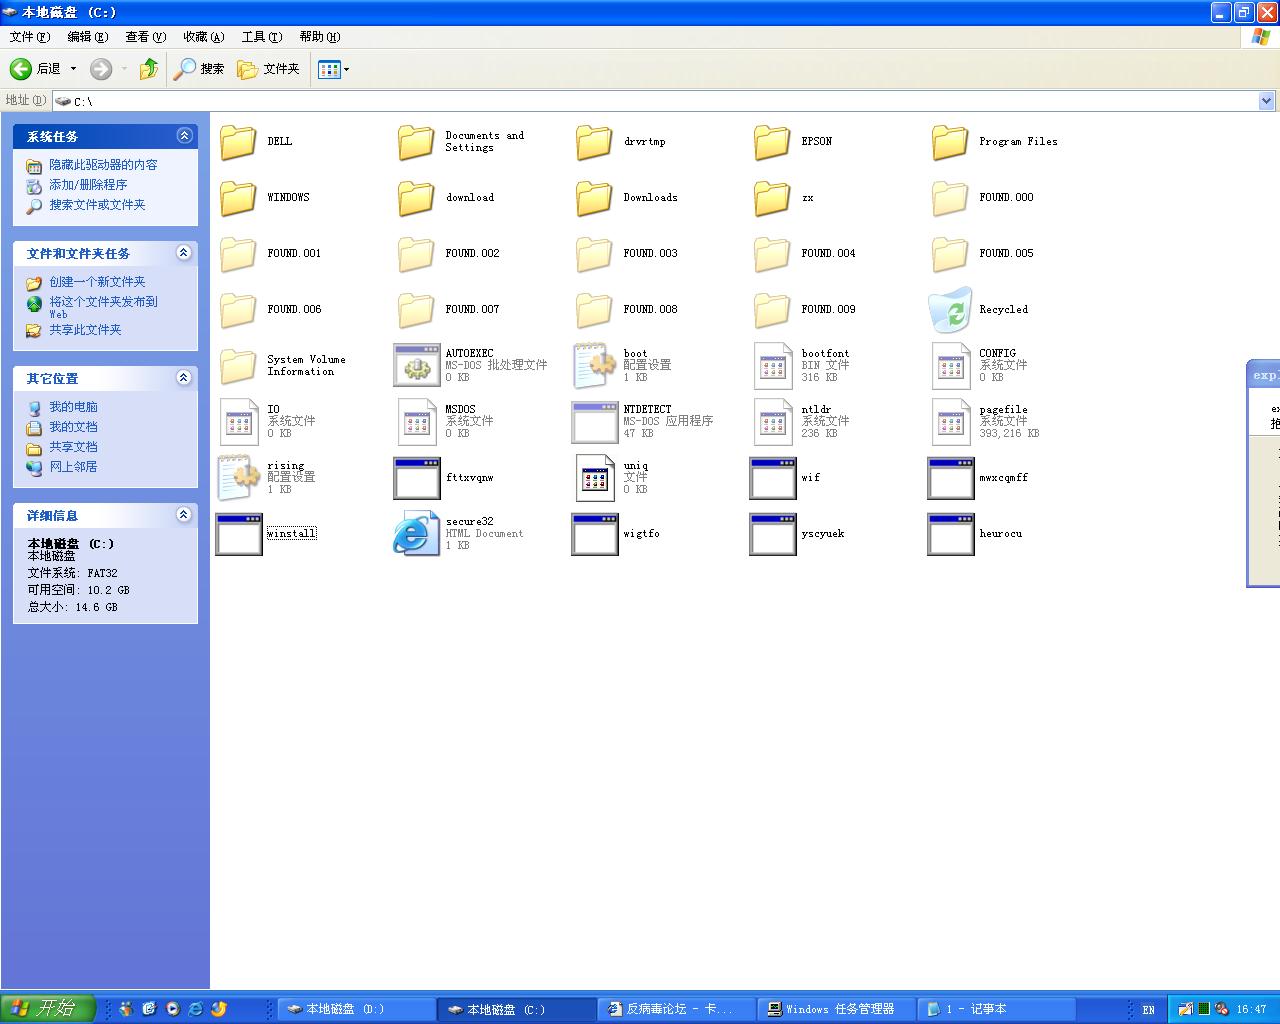
Task: Select the mwxcqmff executable icon
Action: pyautogui.click(x=950, y=478)
